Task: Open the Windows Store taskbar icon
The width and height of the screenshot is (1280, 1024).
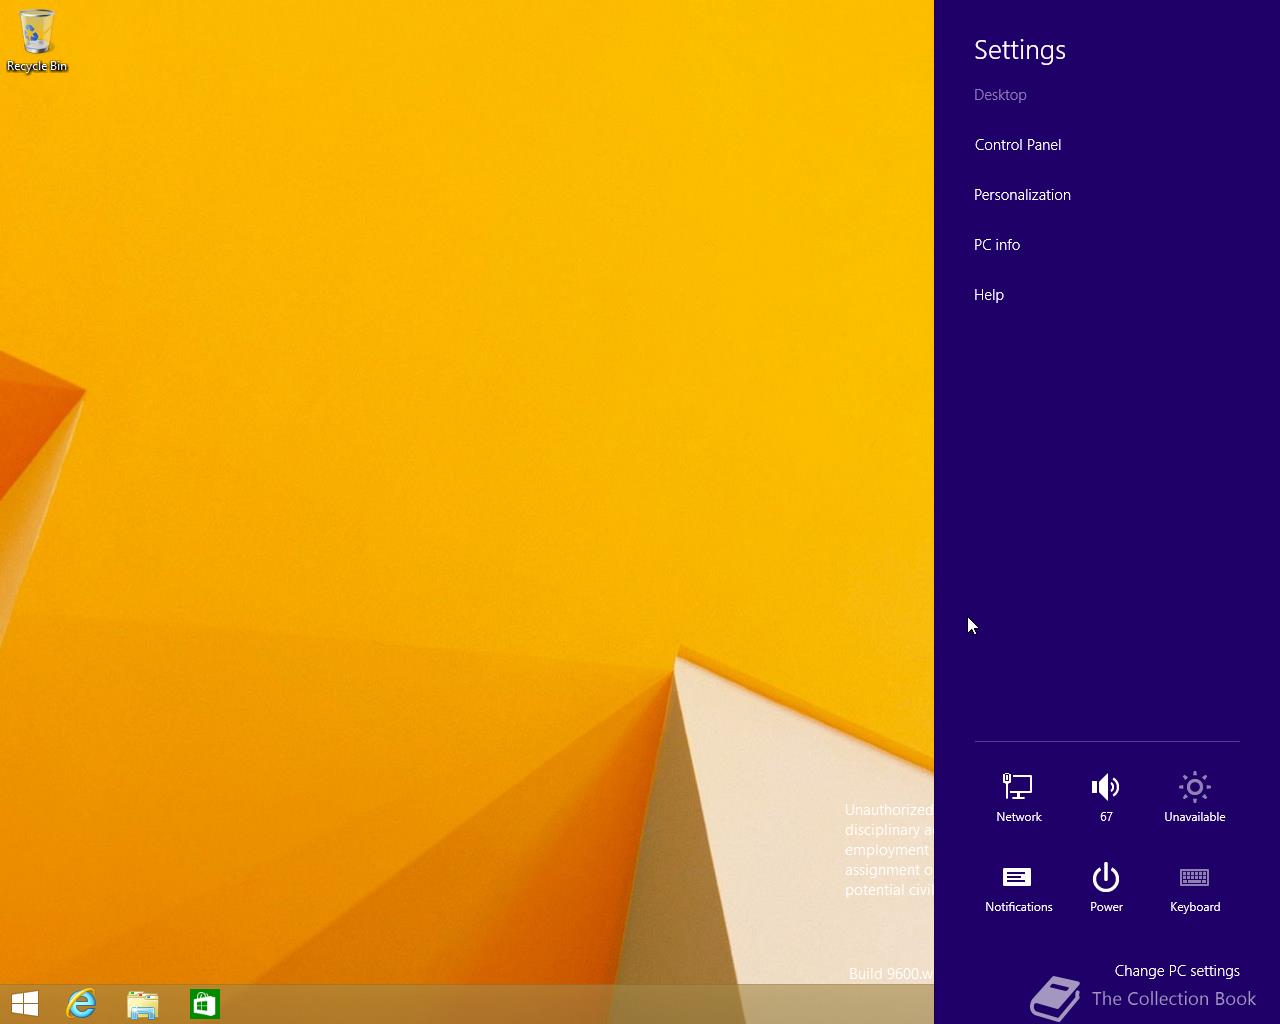Action: click(x=205, y=1004)
